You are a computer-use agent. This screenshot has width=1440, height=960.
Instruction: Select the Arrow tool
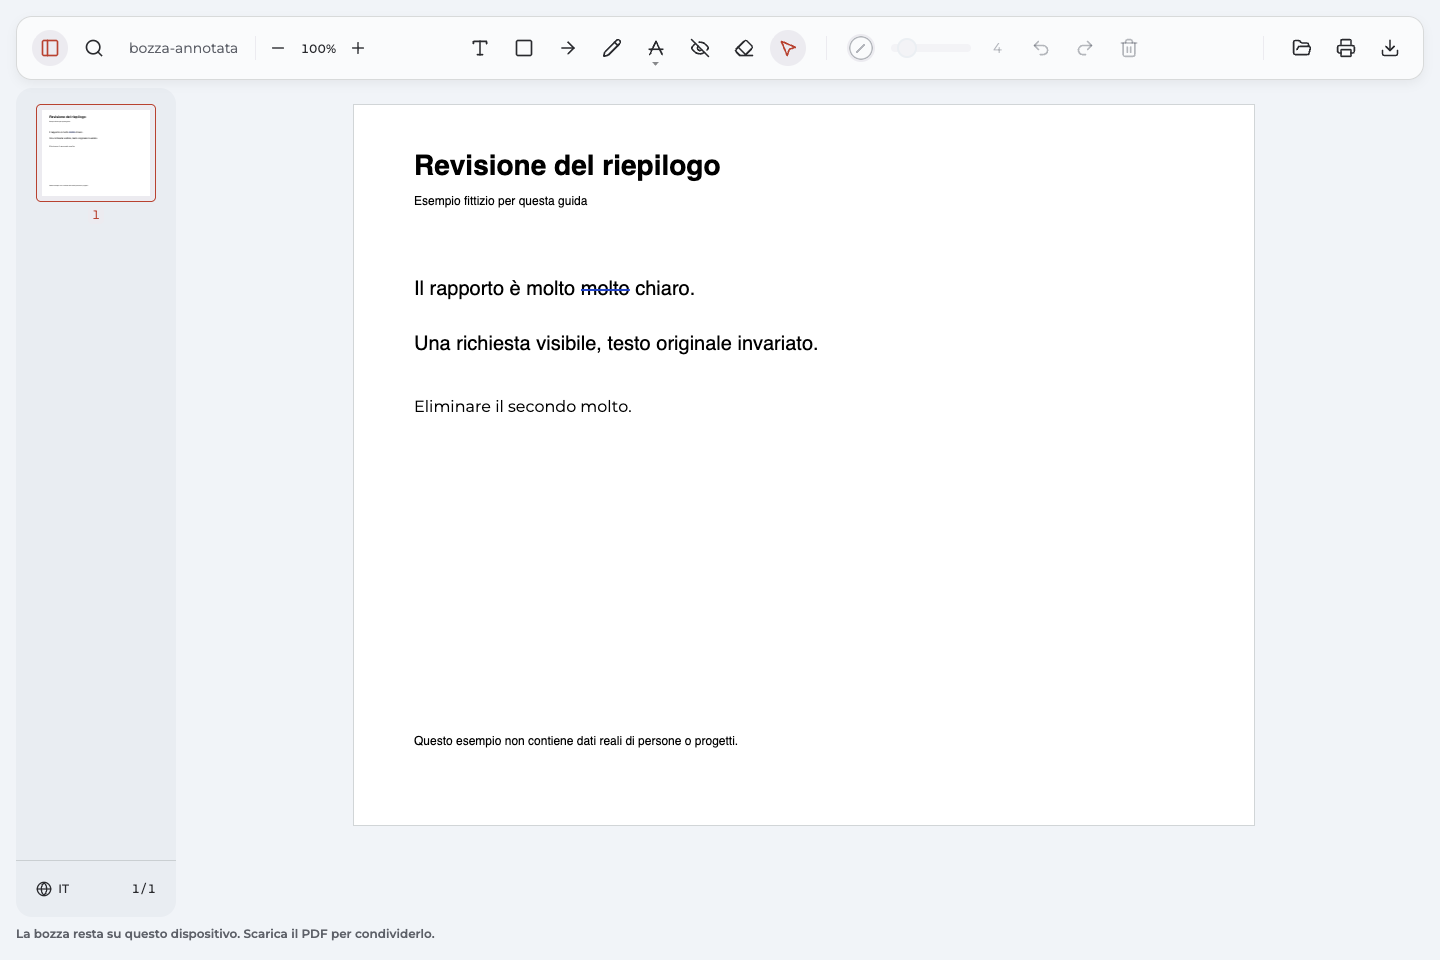pyautogui.click(x=568, y=48)
